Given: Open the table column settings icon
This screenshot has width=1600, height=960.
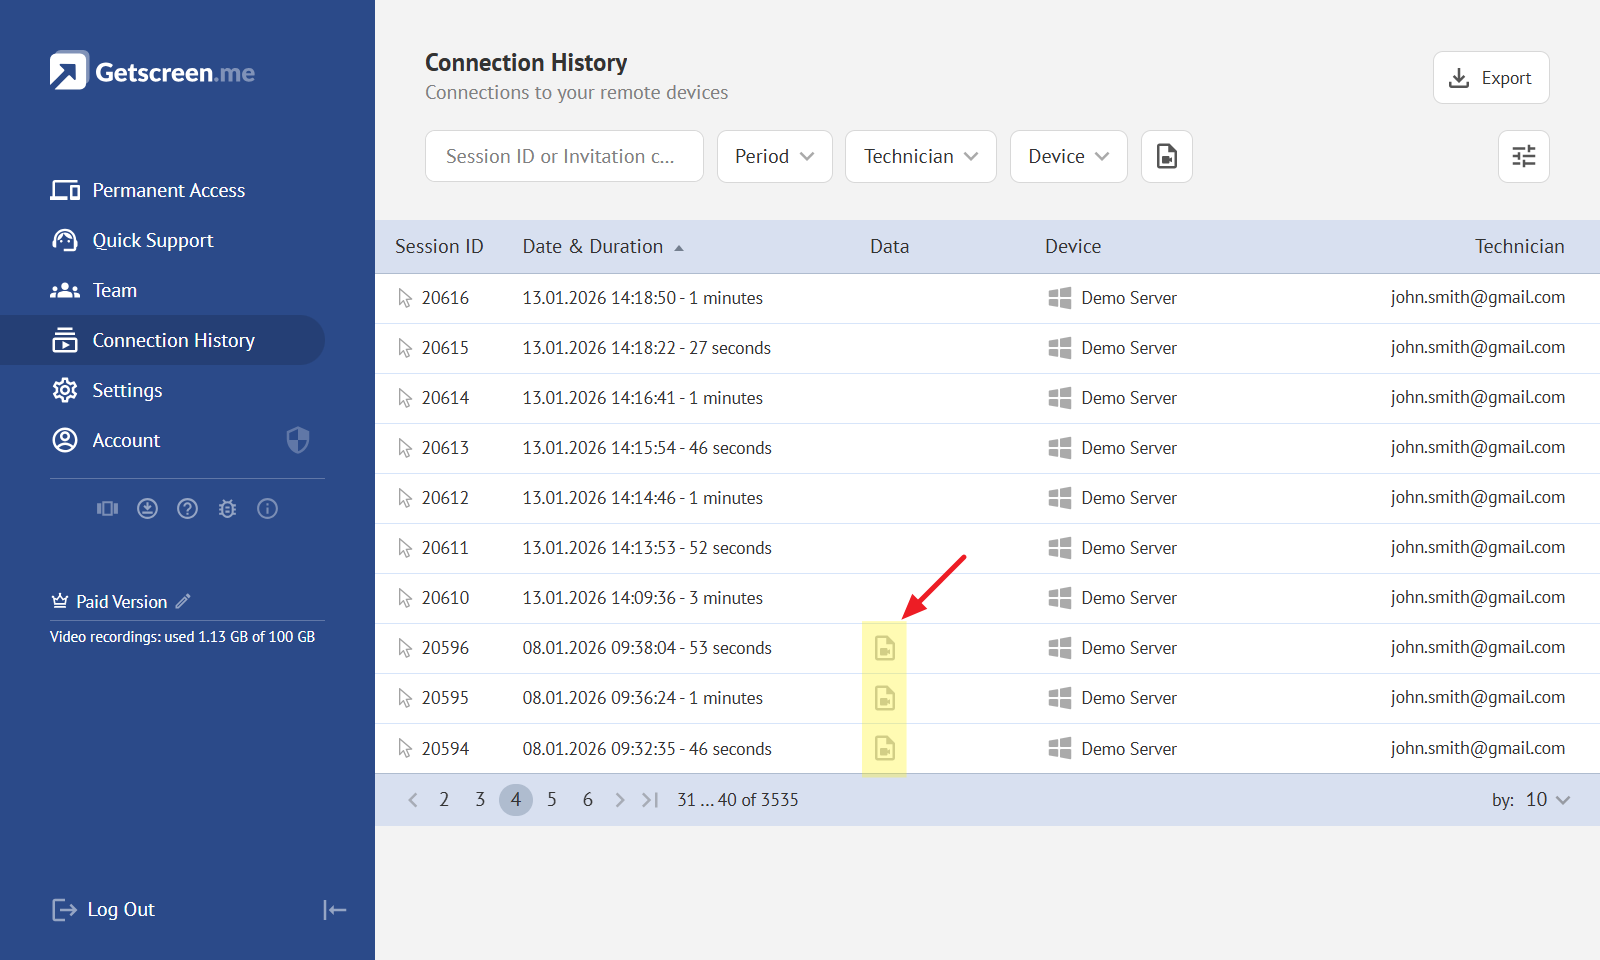Looking at the screenshot, I should (x=1523, y=157).
